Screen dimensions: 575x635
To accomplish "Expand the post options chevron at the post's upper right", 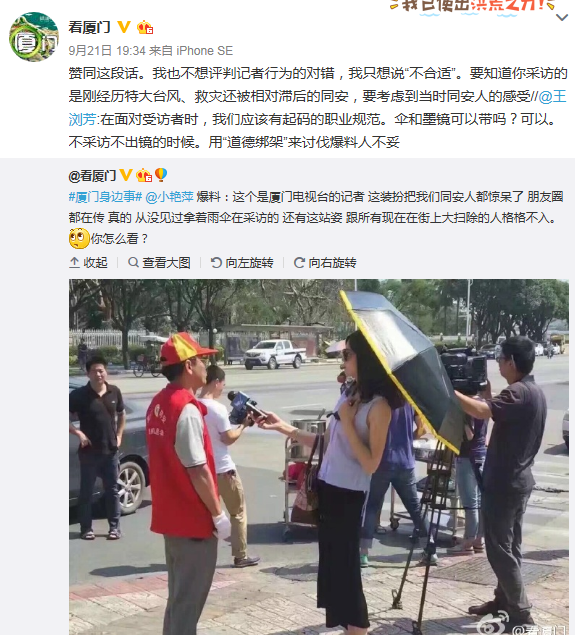I will [x=562, y=17].
